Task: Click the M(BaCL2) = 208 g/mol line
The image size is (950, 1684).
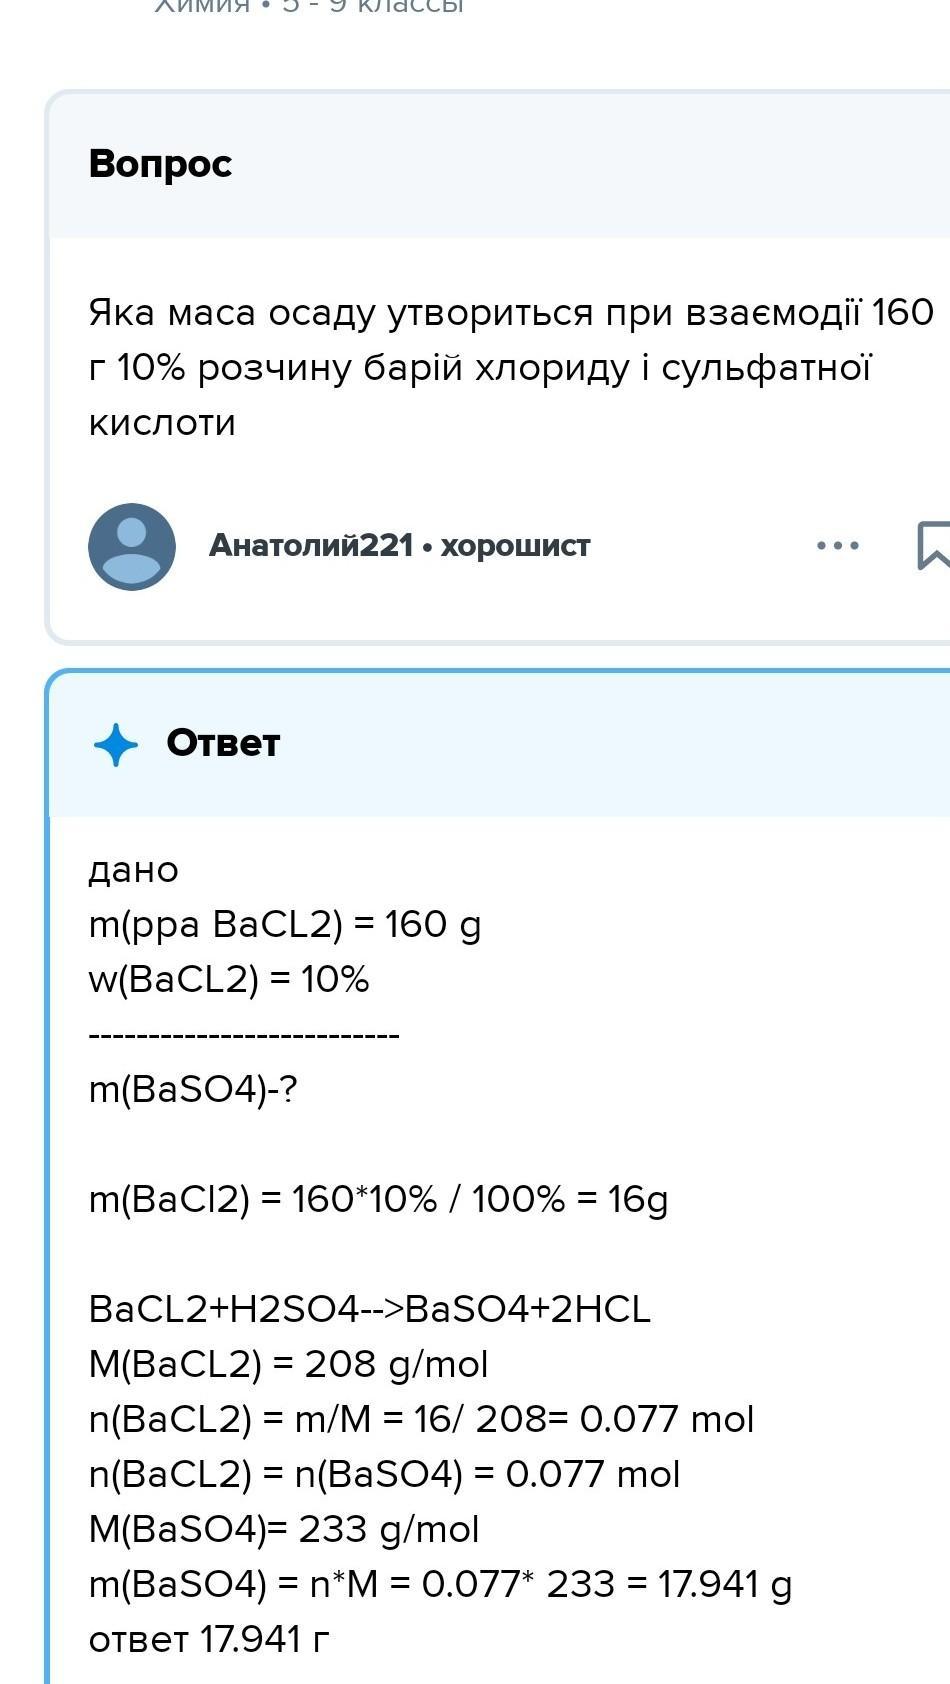Action: pyautogui.click(x=289, y=1364)
